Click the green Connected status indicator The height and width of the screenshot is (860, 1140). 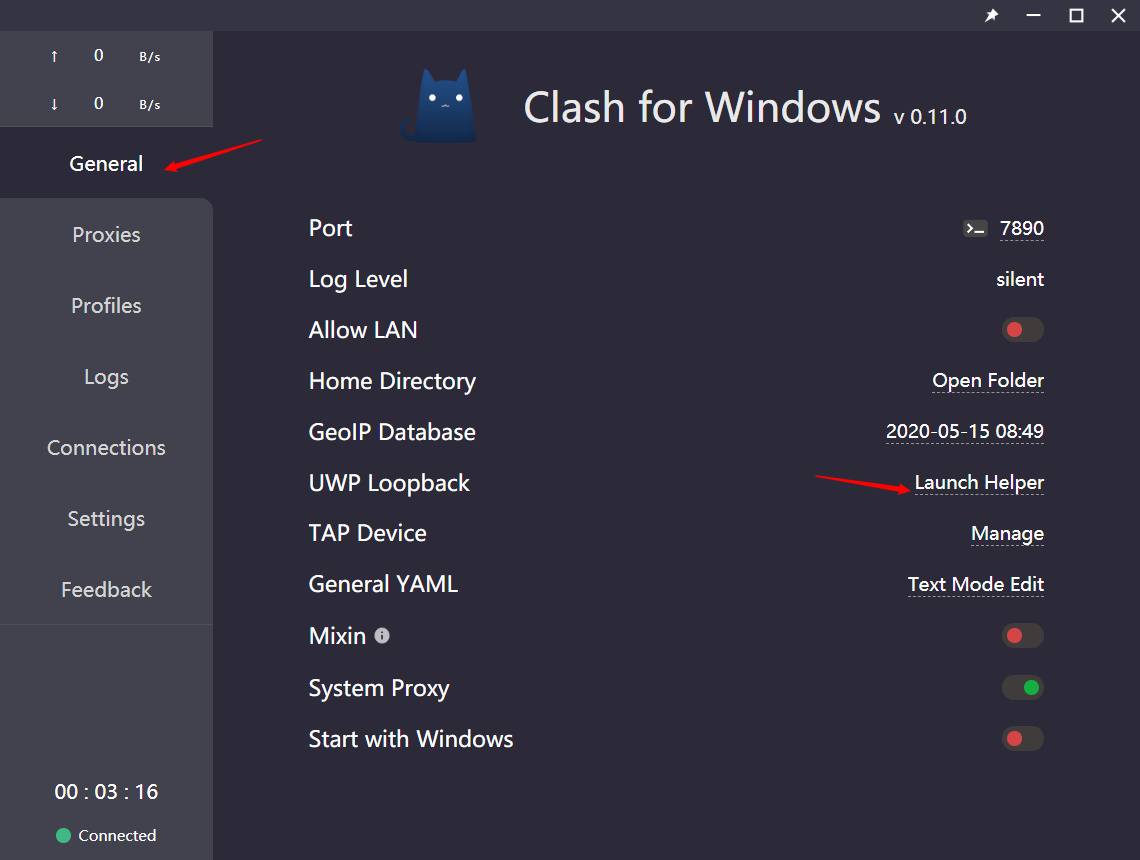tap(63, 836)
